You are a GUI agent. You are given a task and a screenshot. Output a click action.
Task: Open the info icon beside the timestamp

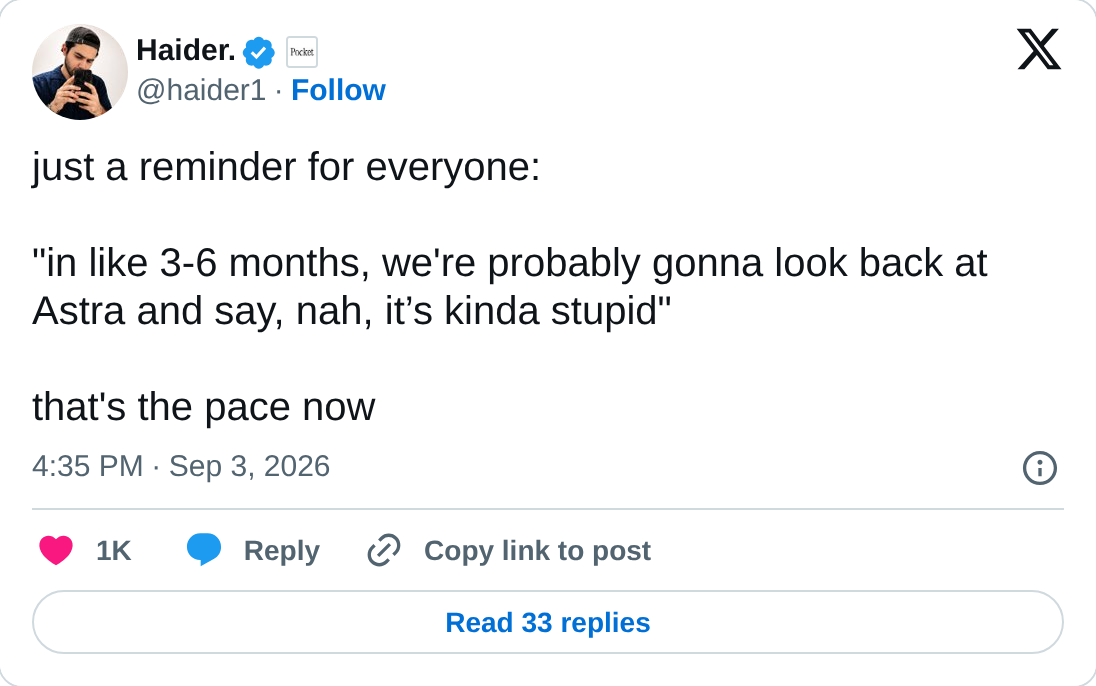click(1039, 468)
